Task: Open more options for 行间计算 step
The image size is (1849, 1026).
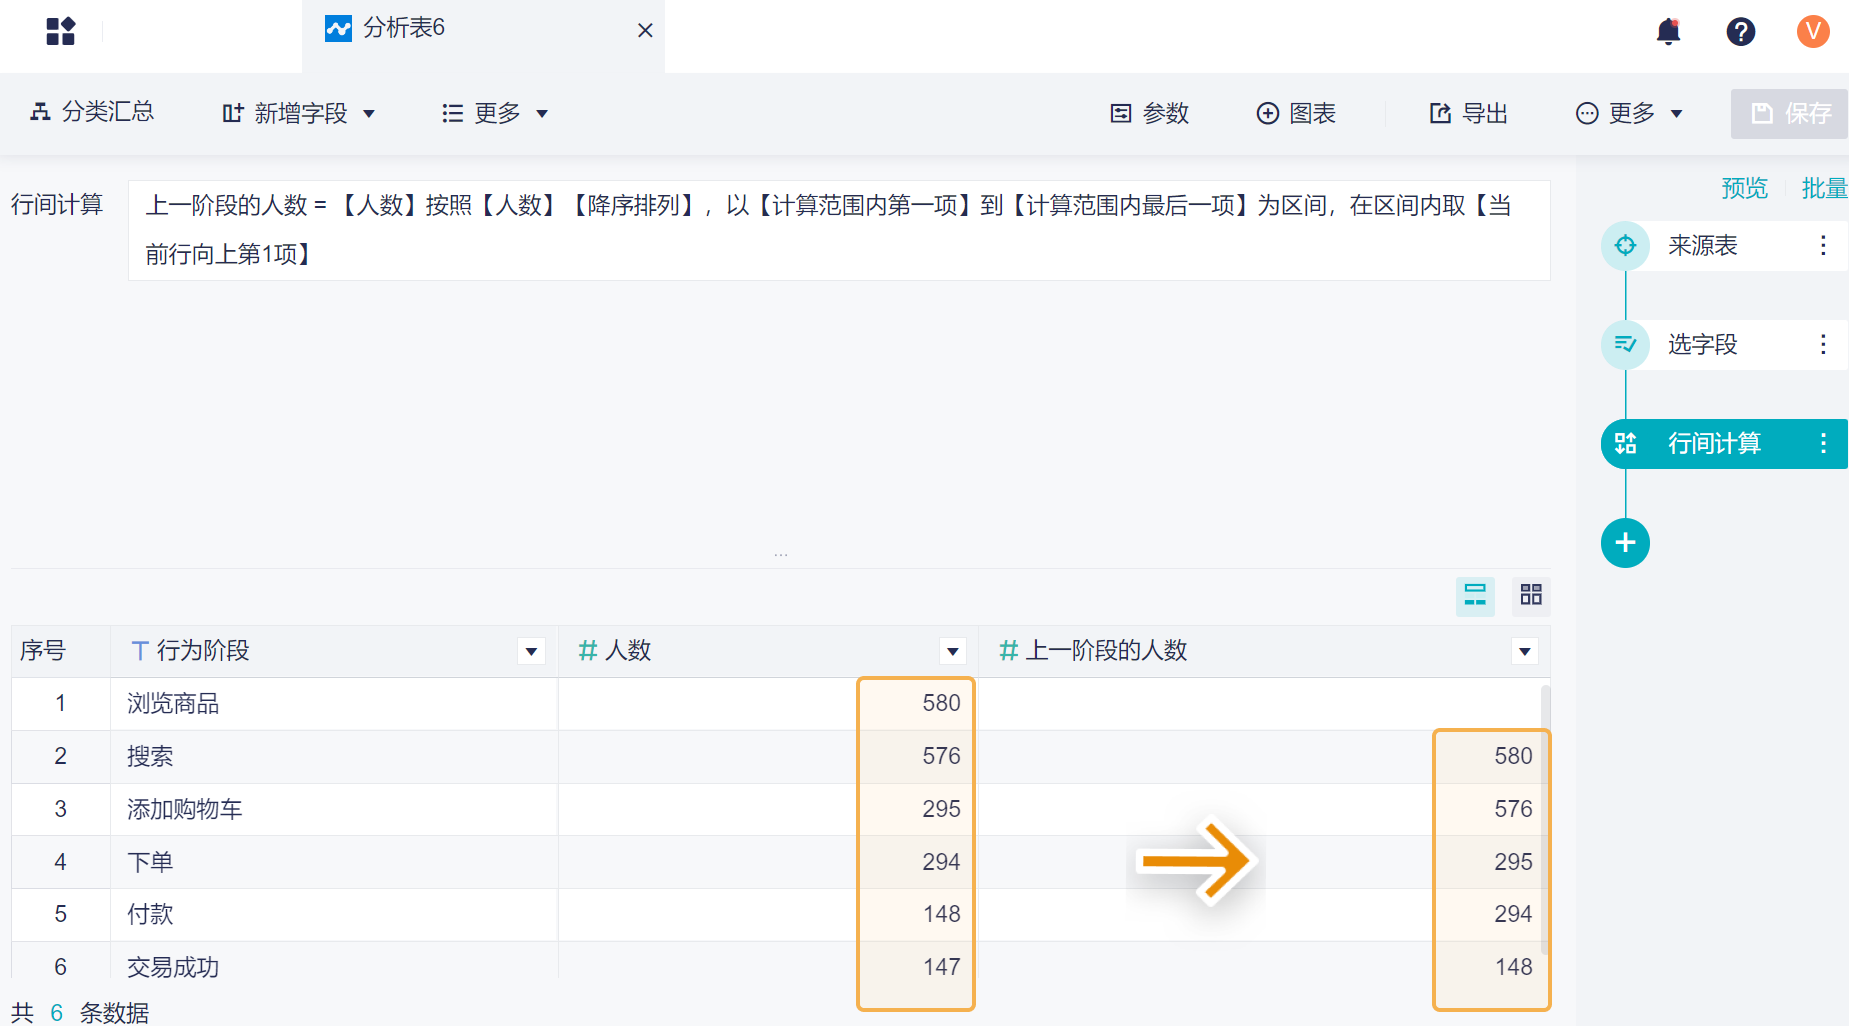Action: pyautogui.click(x=1823, y=443)
